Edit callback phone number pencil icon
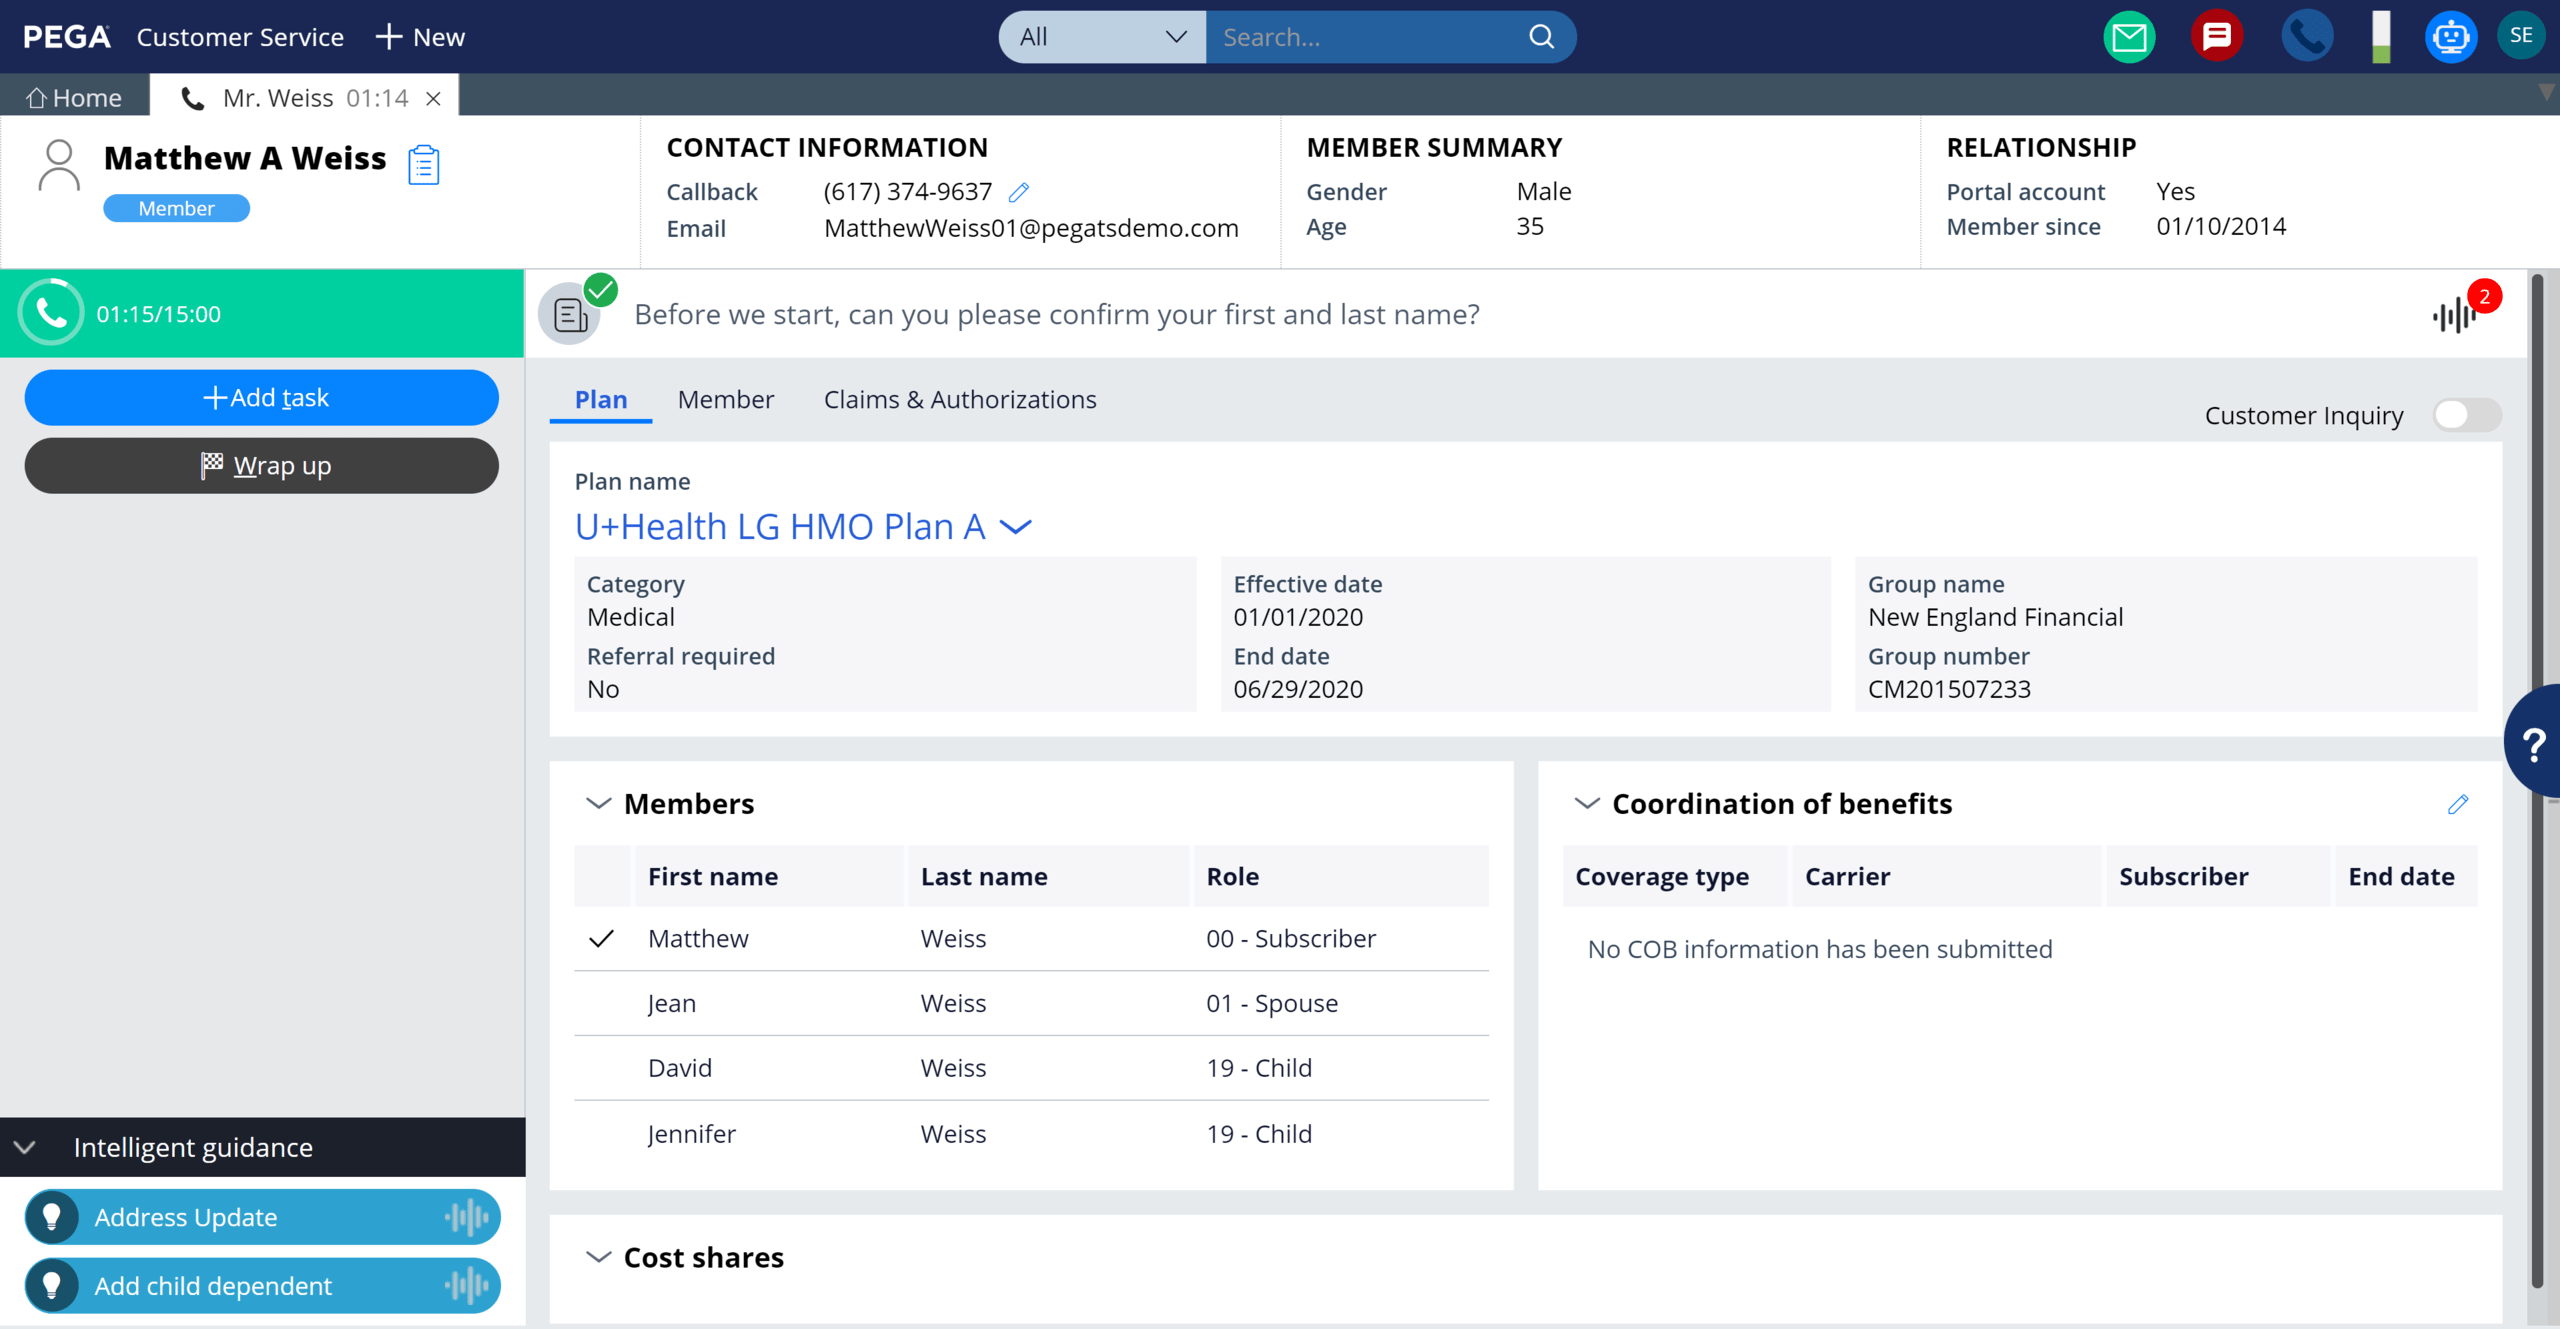The width and height of the screenshot is (2560, 1329). pyautogui.click(x=1019, y=192)
